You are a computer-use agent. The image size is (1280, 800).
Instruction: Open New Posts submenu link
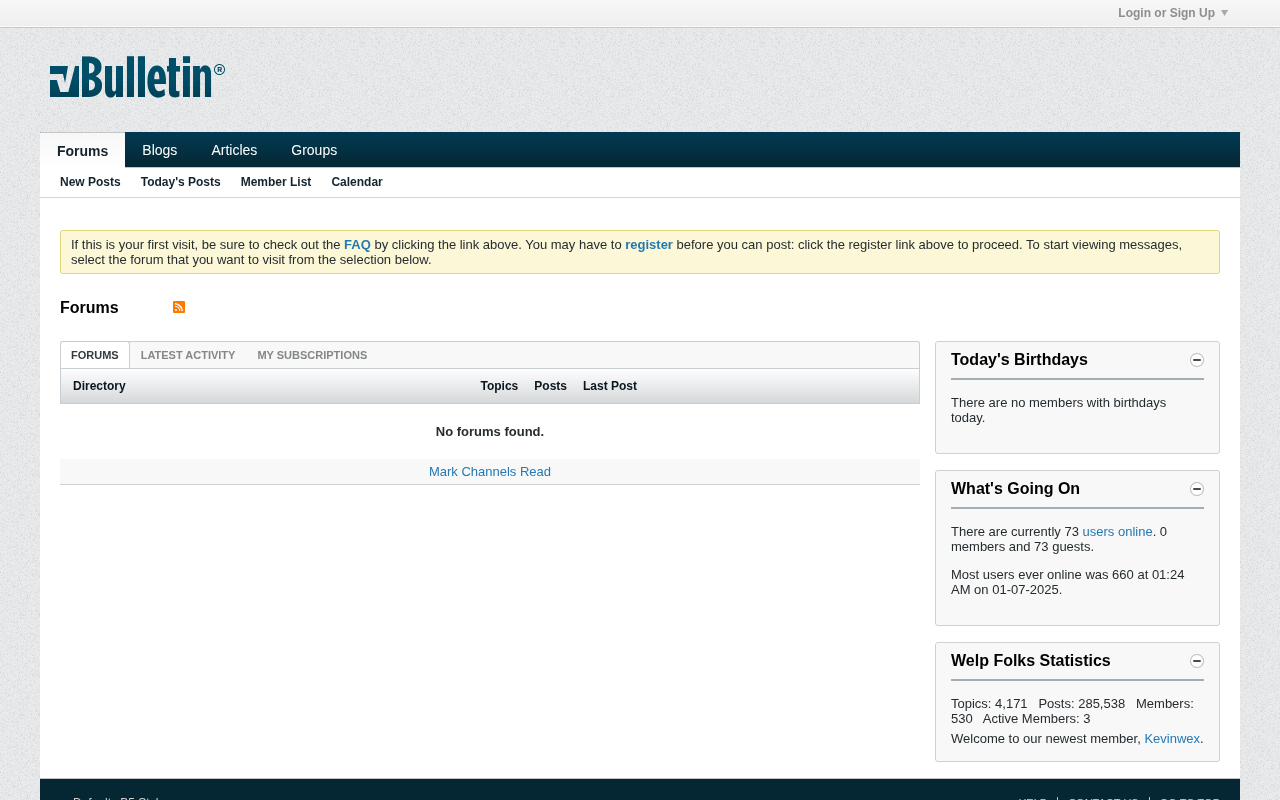pyautogui.click(x=90, y=182)
